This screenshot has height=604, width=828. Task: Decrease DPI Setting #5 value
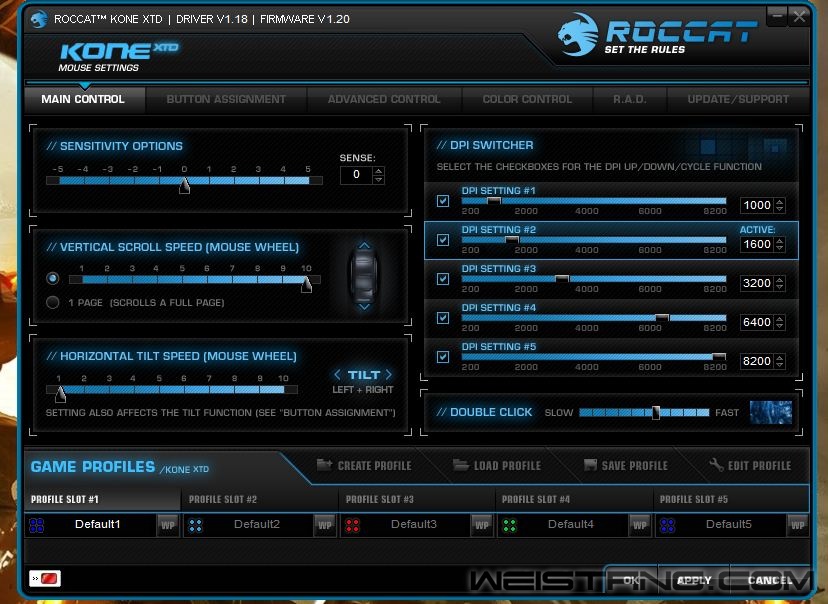[780, 365]
